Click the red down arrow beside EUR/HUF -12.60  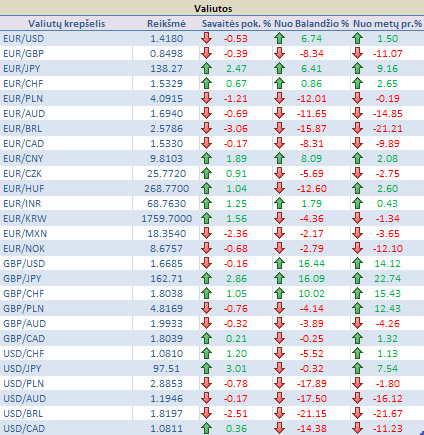point(279,188)
